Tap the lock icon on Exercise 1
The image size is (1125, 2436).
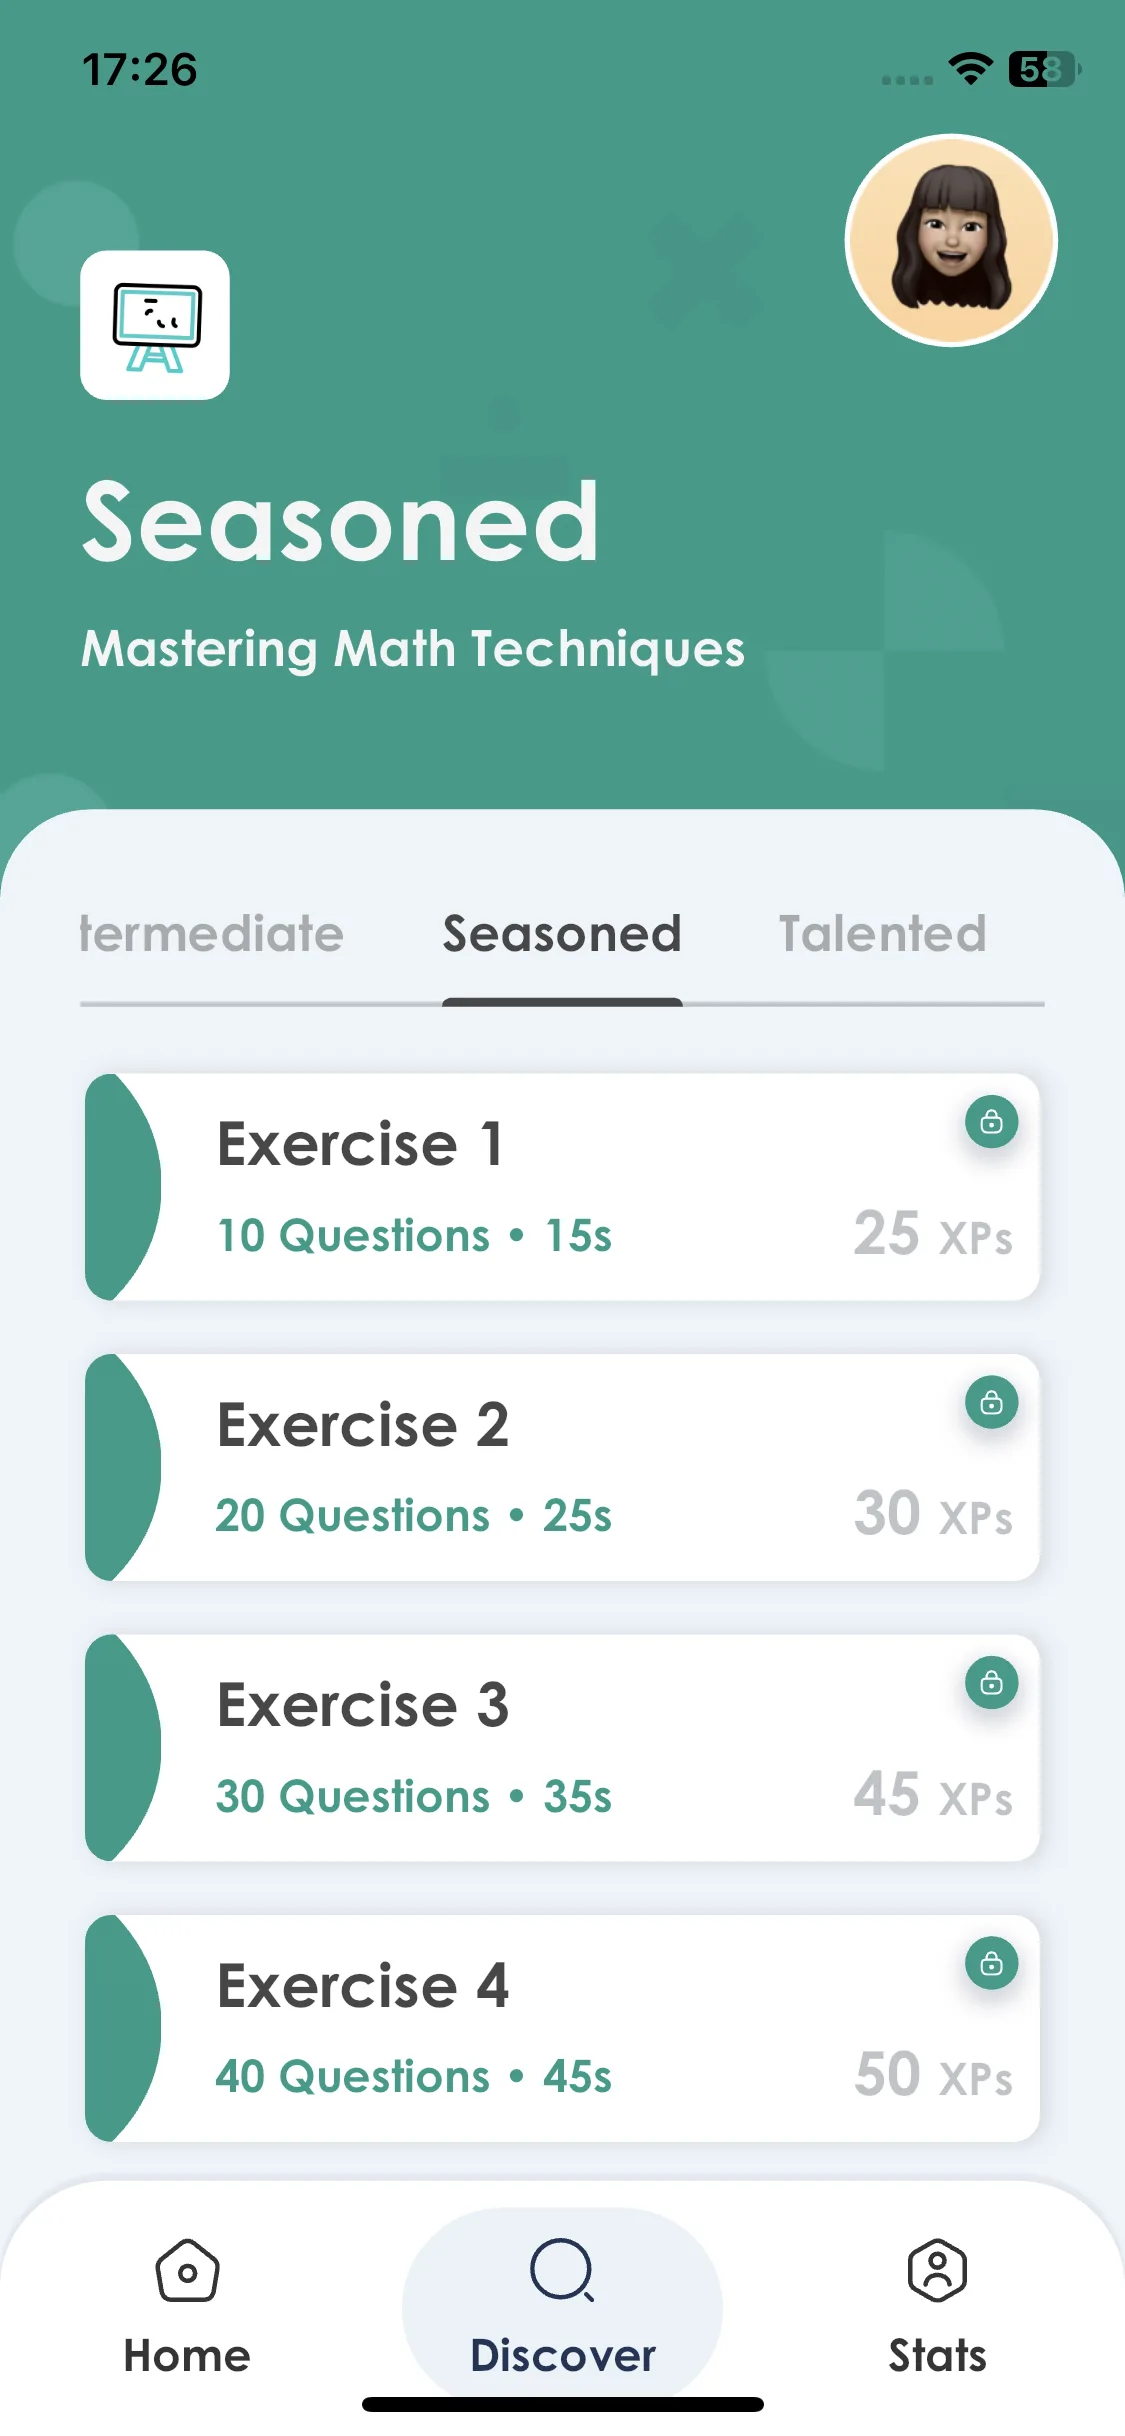point(991,1122)
